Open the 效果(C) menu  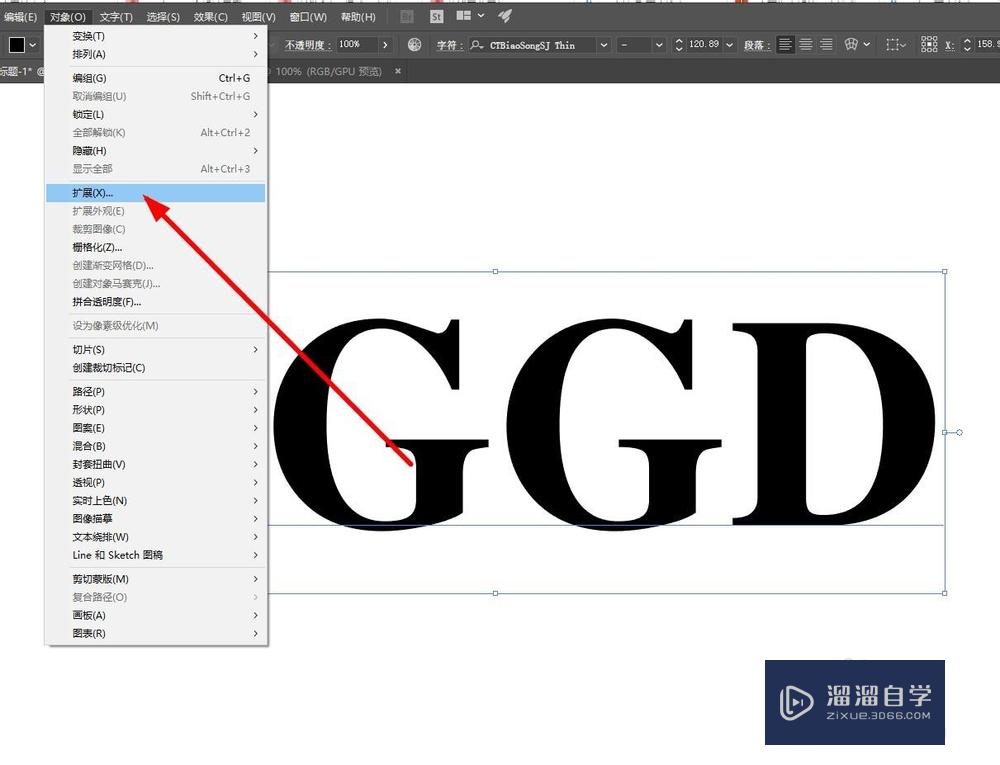pos(210,17)
